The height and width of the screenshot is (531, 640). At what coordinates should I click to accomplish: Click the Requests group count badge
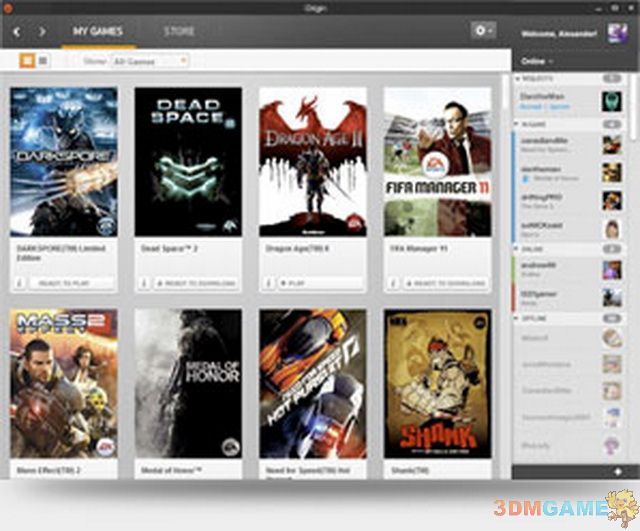[612, 78]
